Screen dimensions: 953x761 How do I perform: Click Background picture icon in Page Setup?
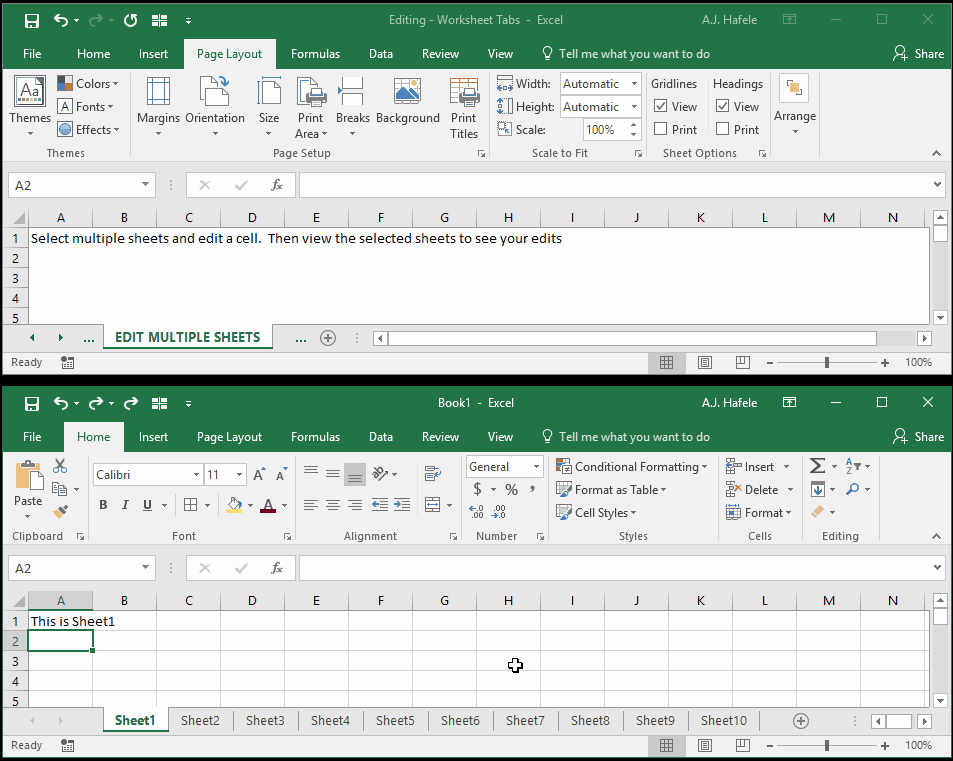pos(407,101)
